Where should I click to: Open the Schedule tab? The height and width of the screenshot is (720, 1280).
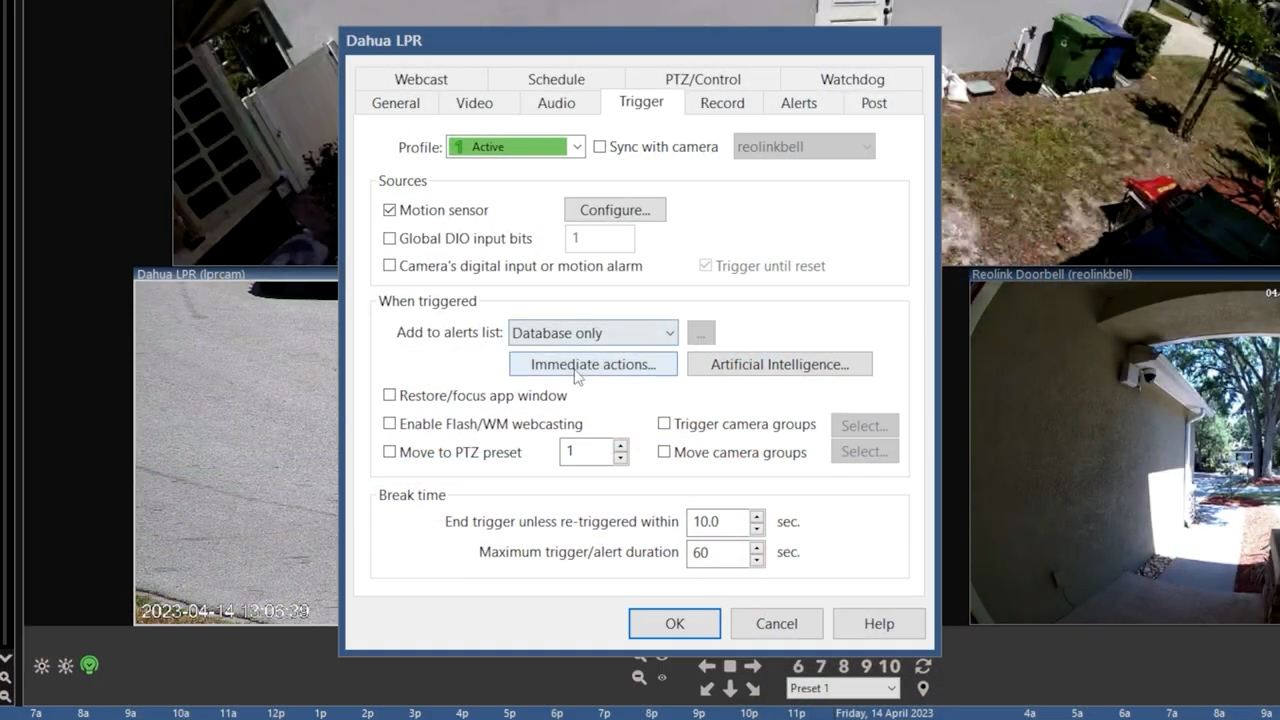(x=556, y=79)
